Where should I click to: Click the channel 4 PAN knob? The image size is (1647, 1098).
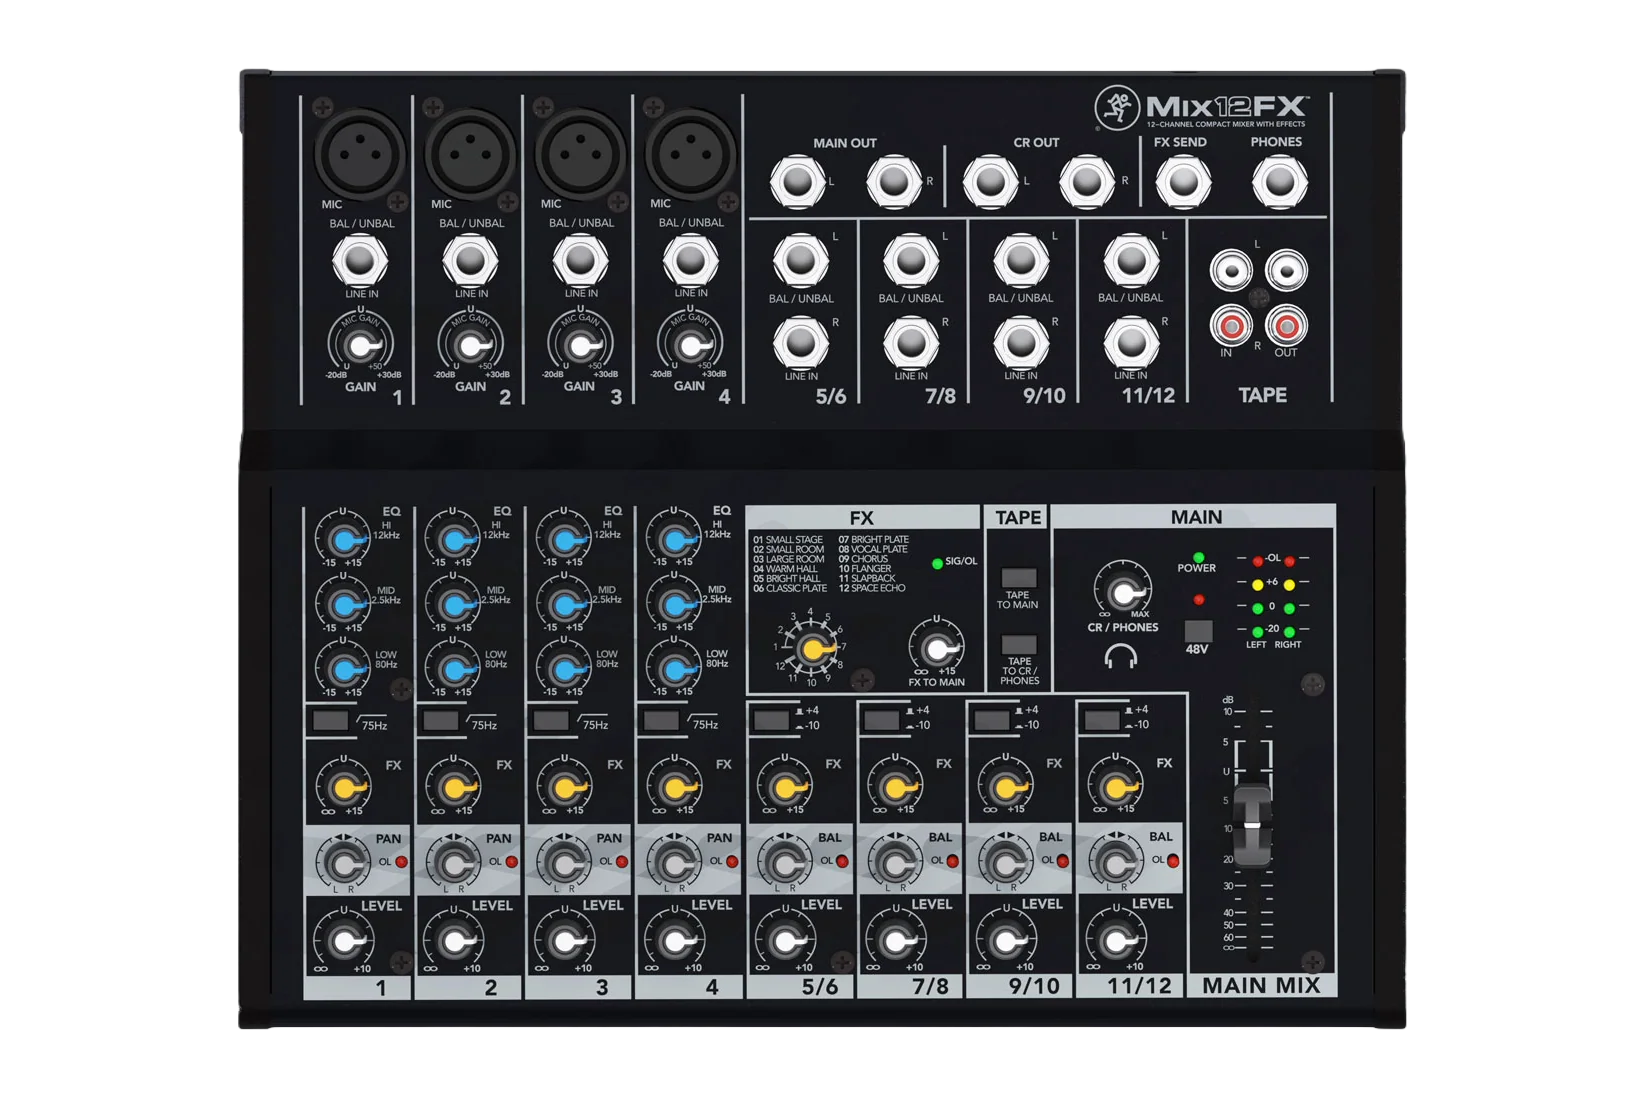(673, 862)
